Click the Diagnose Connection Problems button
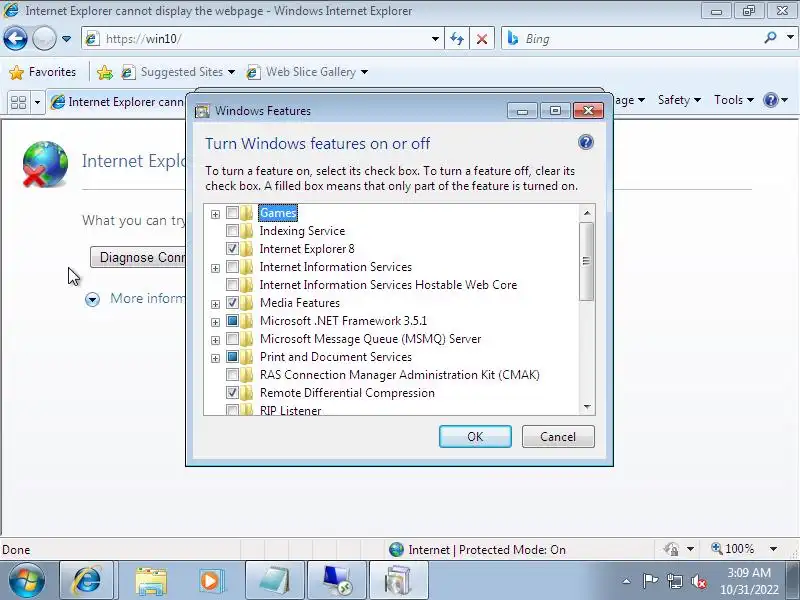Viewport: 800px width, 600px height. point(138,257)
